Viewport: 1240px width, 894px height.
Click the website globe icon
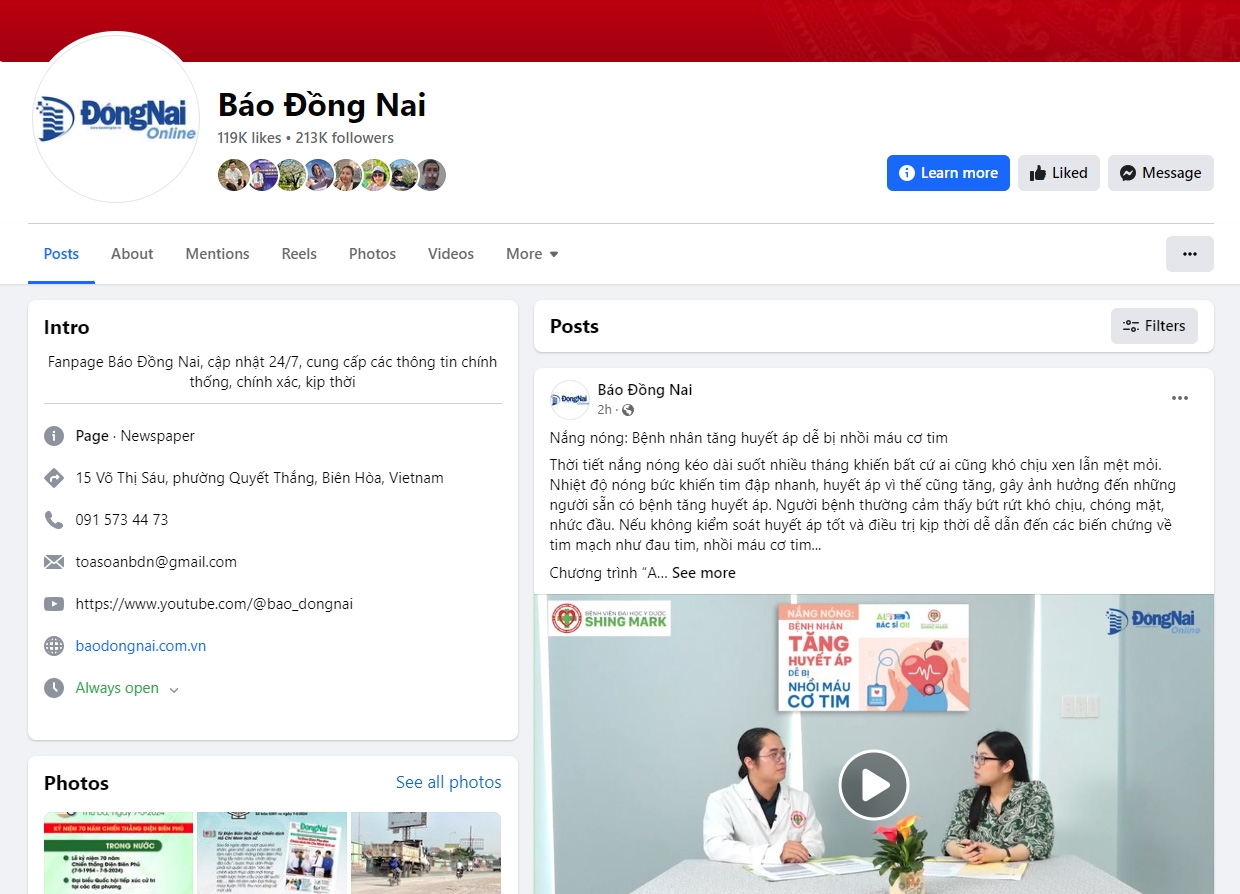point(54,646)
